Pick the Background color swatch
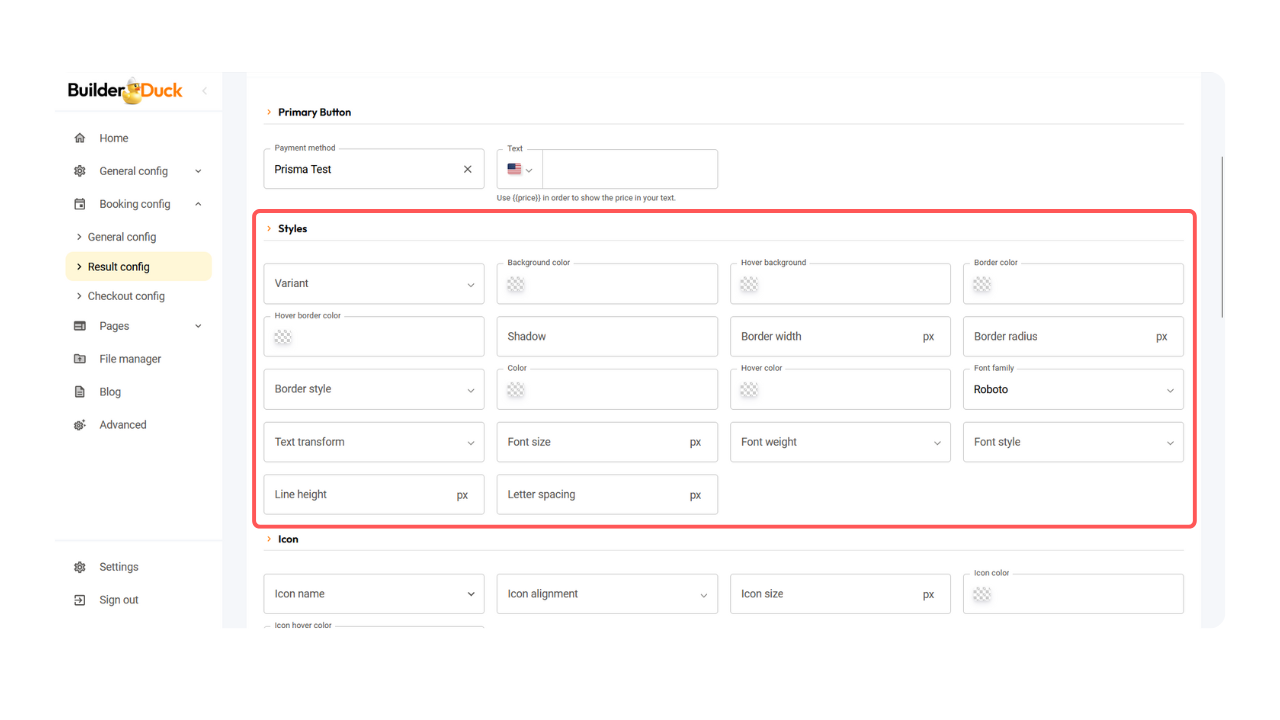The width and height of the screenshot is (1280, 720). 516,285
